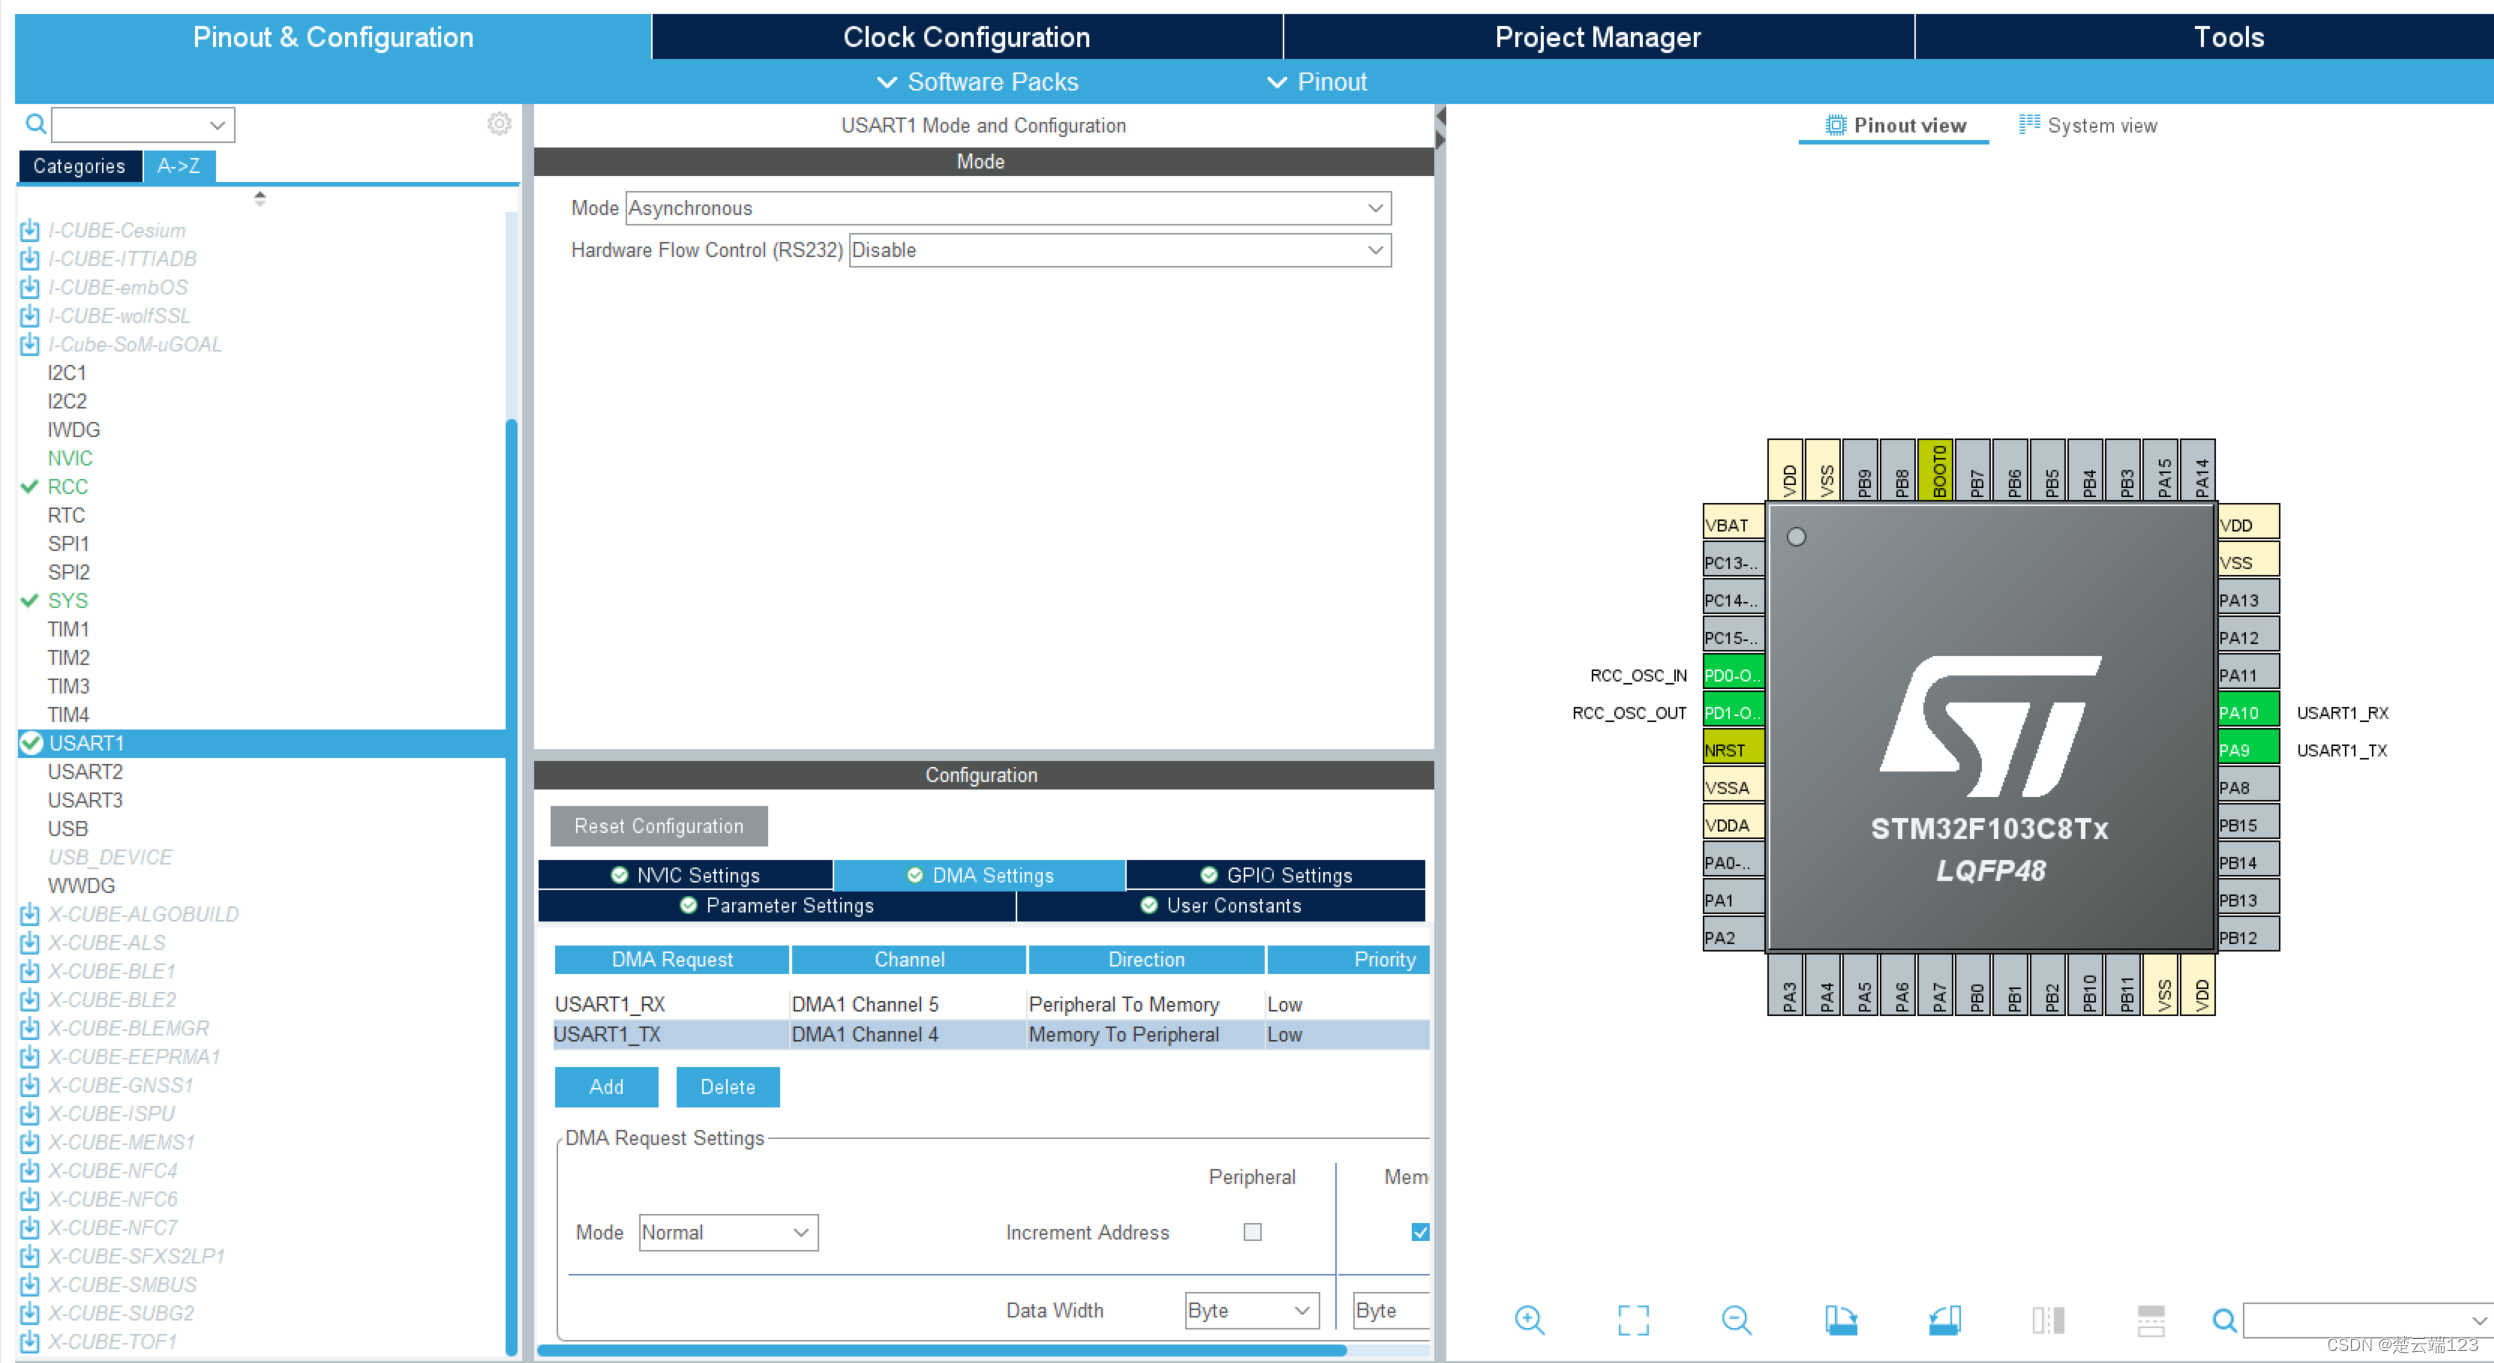
Task: Click the pin search magnifier icon
Action: (2224, 1320)
